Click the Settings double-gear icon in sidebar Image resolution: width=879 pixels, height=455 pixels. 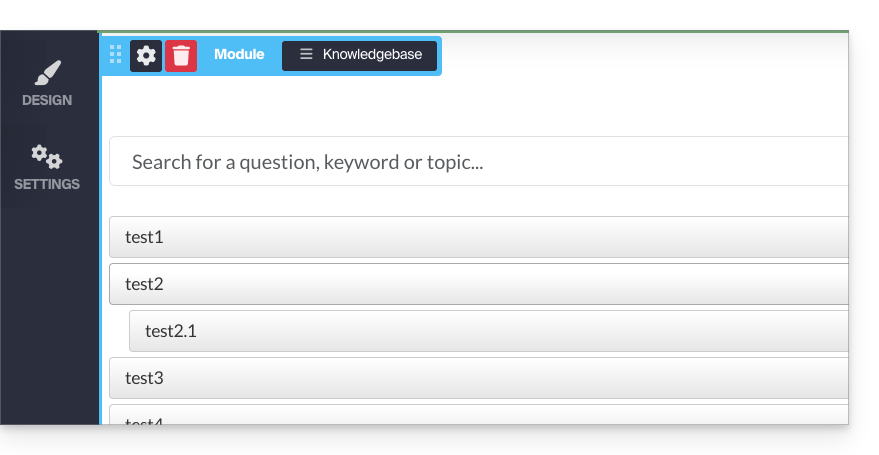[x=47, y=156]
